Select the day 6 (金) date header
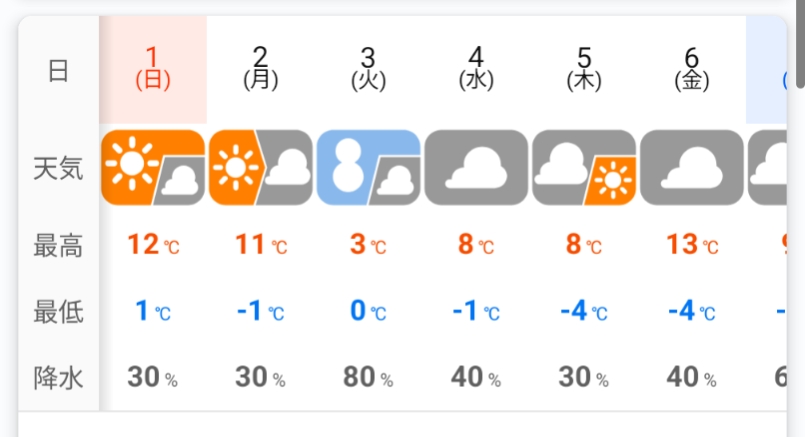 [x=692, y=69]
